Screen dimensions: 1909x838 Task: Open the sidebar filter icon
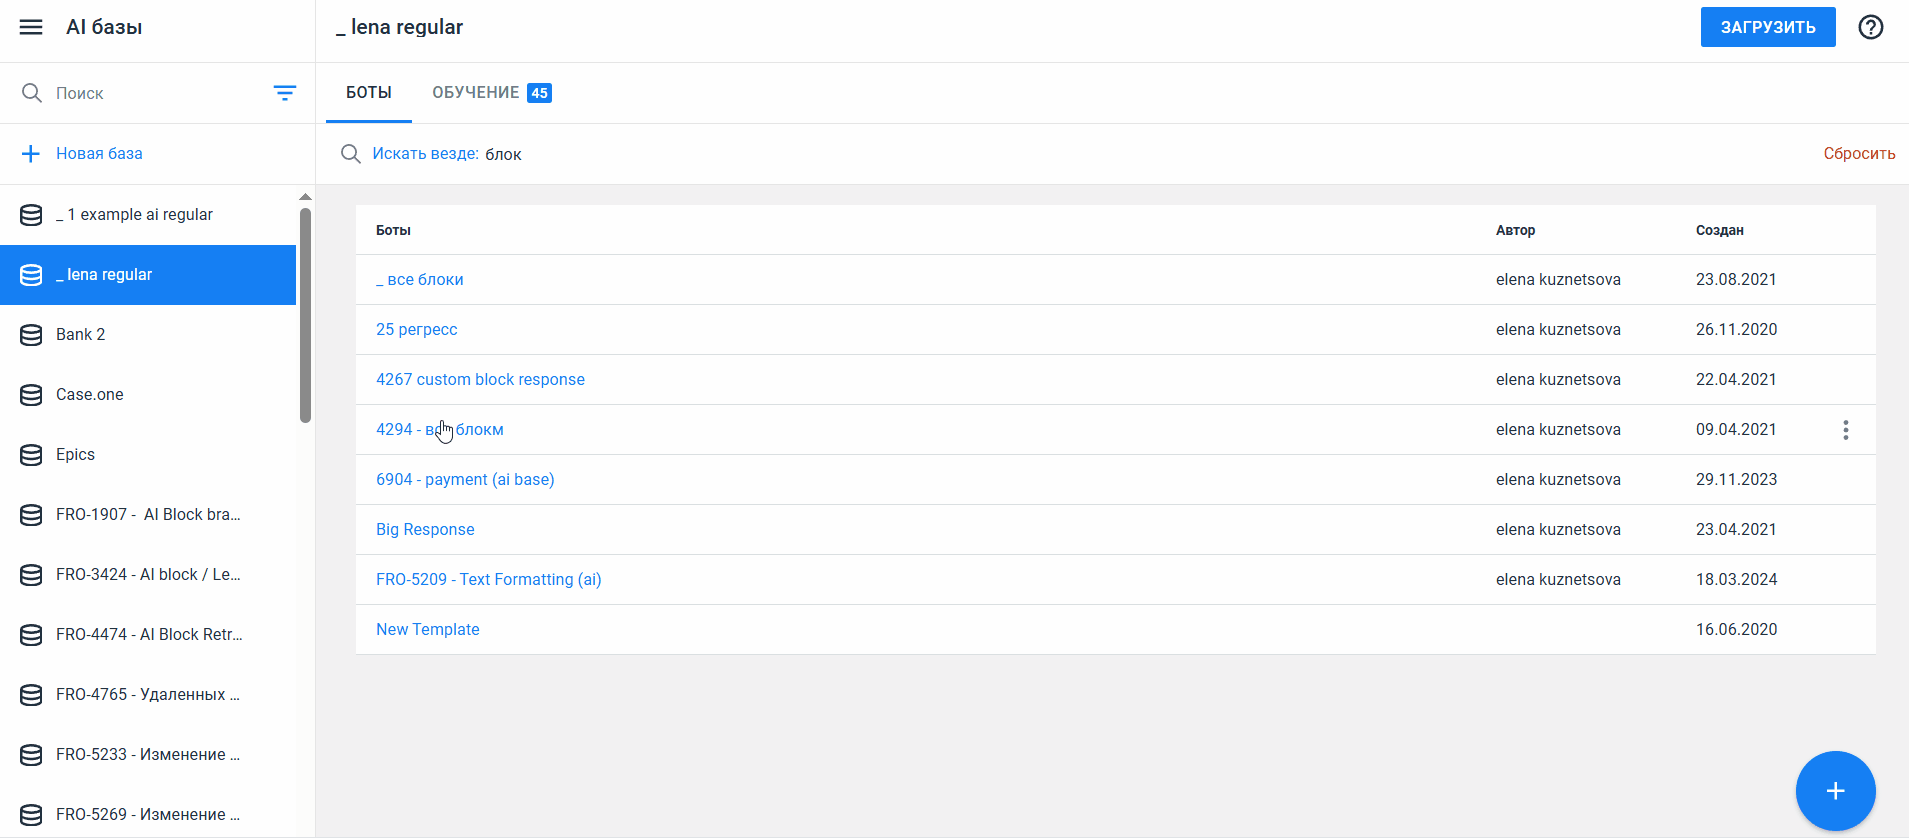[285, 93]
